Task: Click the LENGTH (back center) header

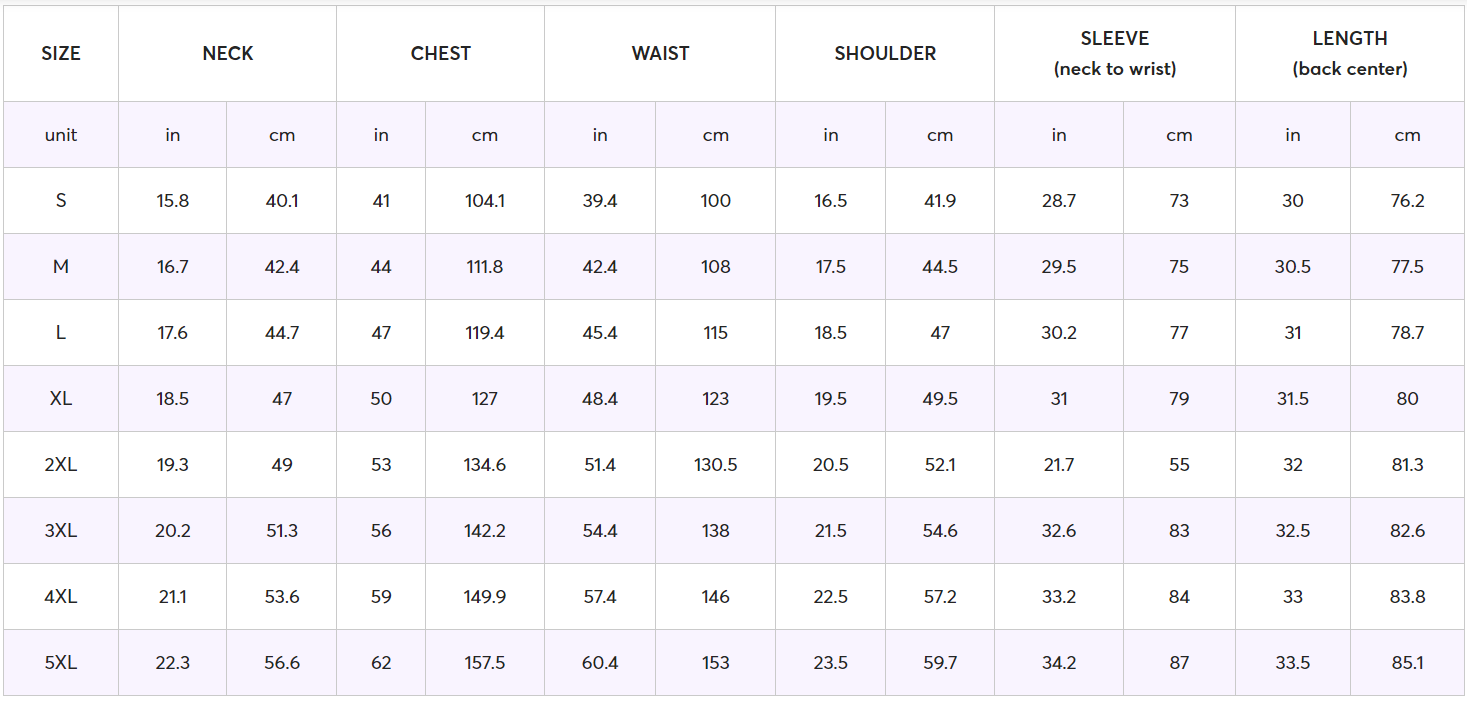Action: click(1350, 54)
